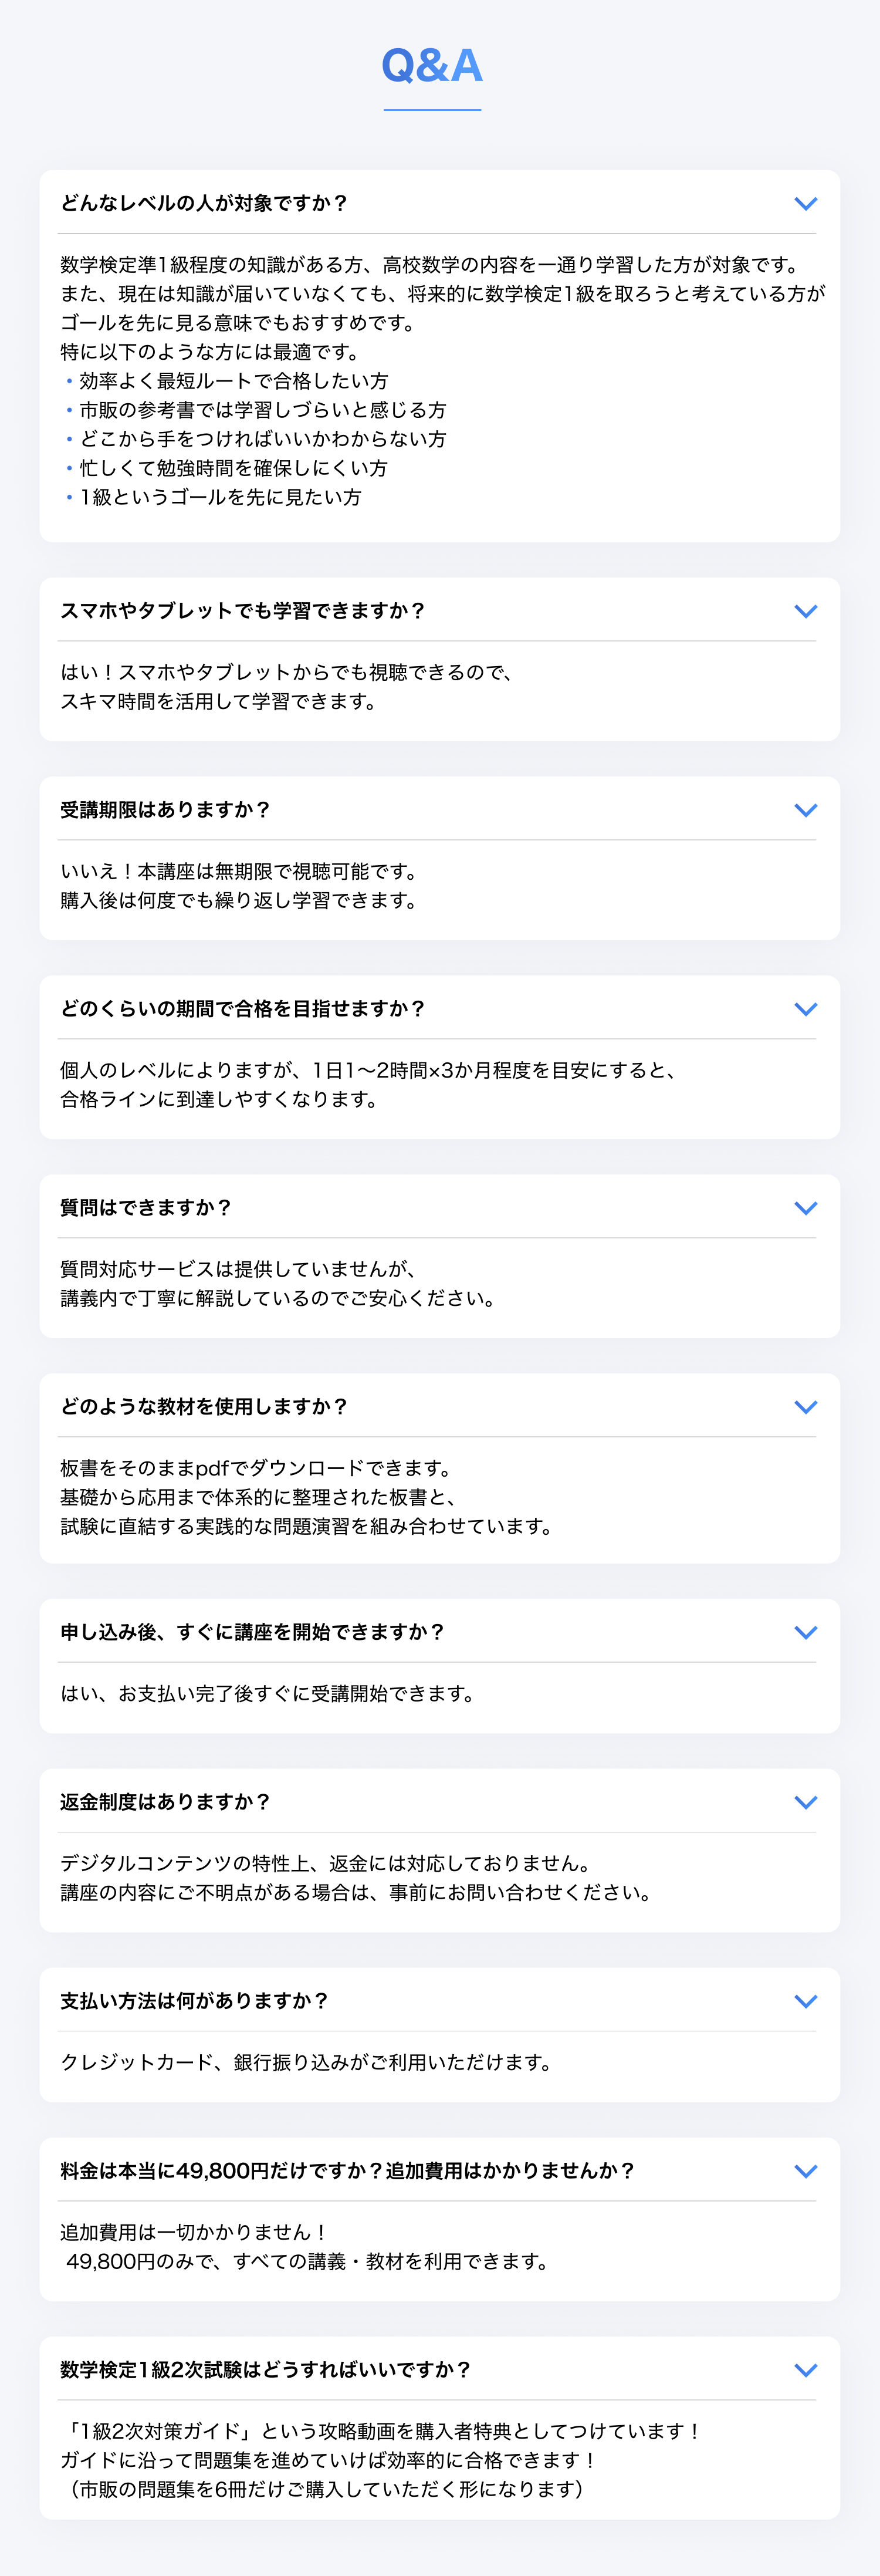
Task: Click the question title 受講期限はありますか？
Action: tap(165, 810)
